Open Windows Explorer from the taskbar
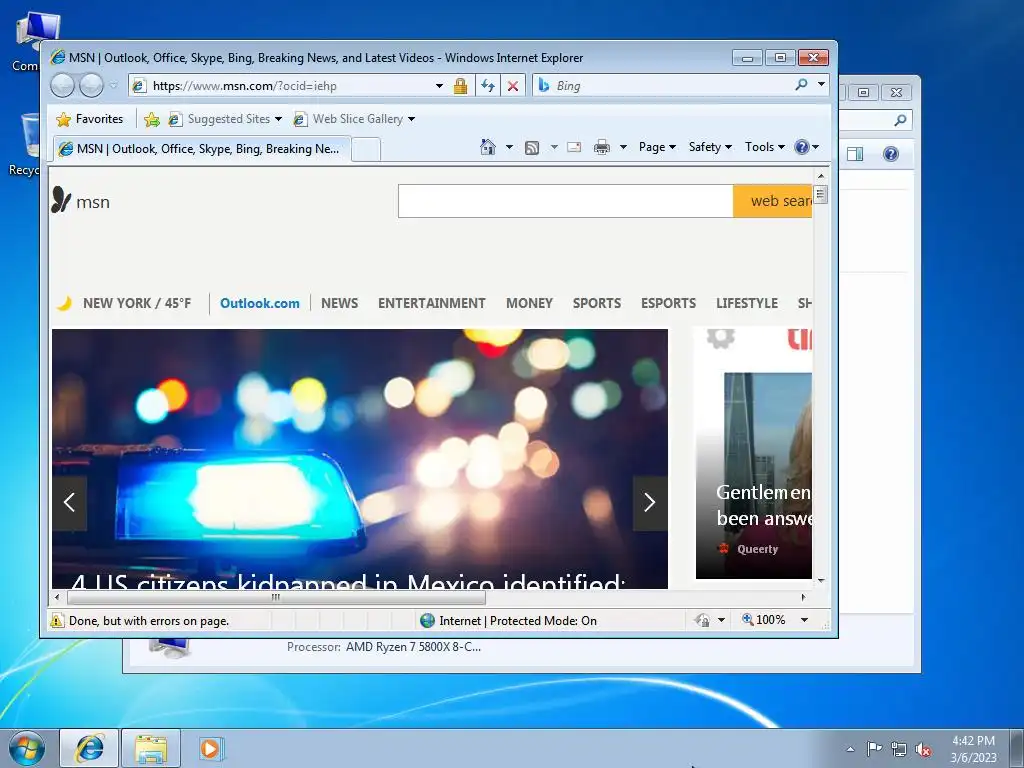Screen dimensions: 1024x768 151,748
